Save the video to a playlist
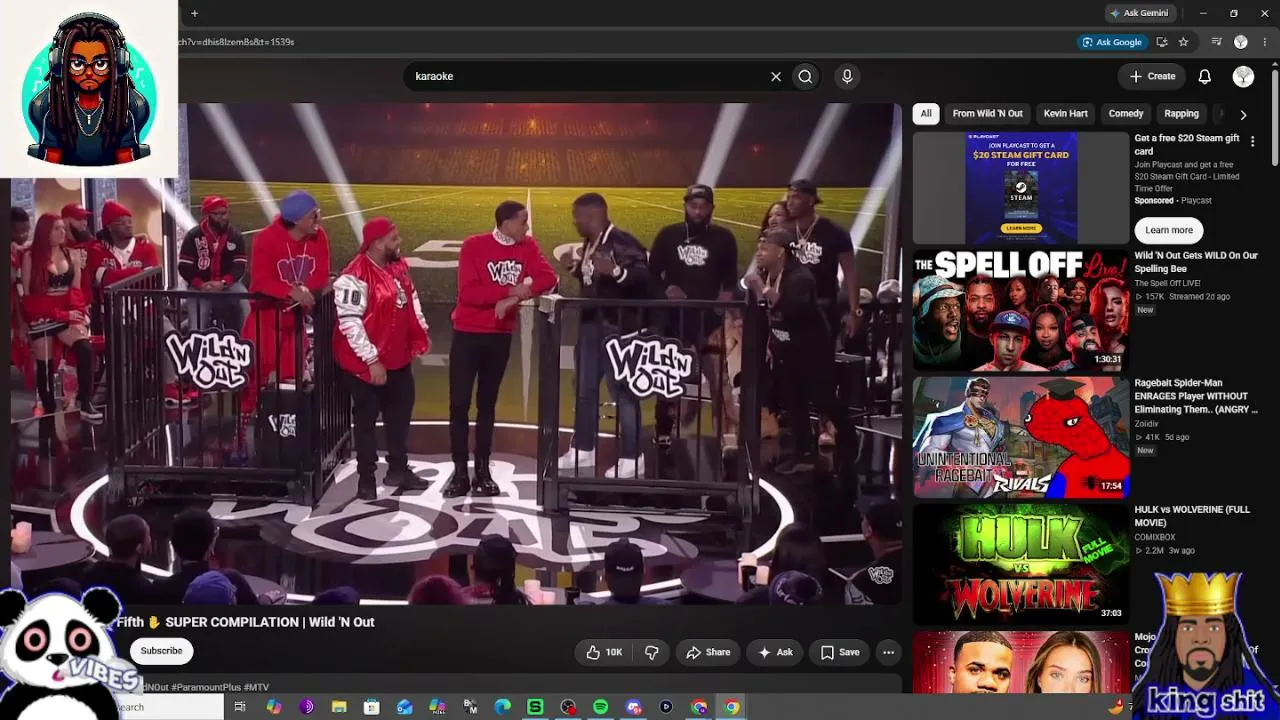Image resolution: width=1280 pixels, height=720 pixels. point(840,652)
